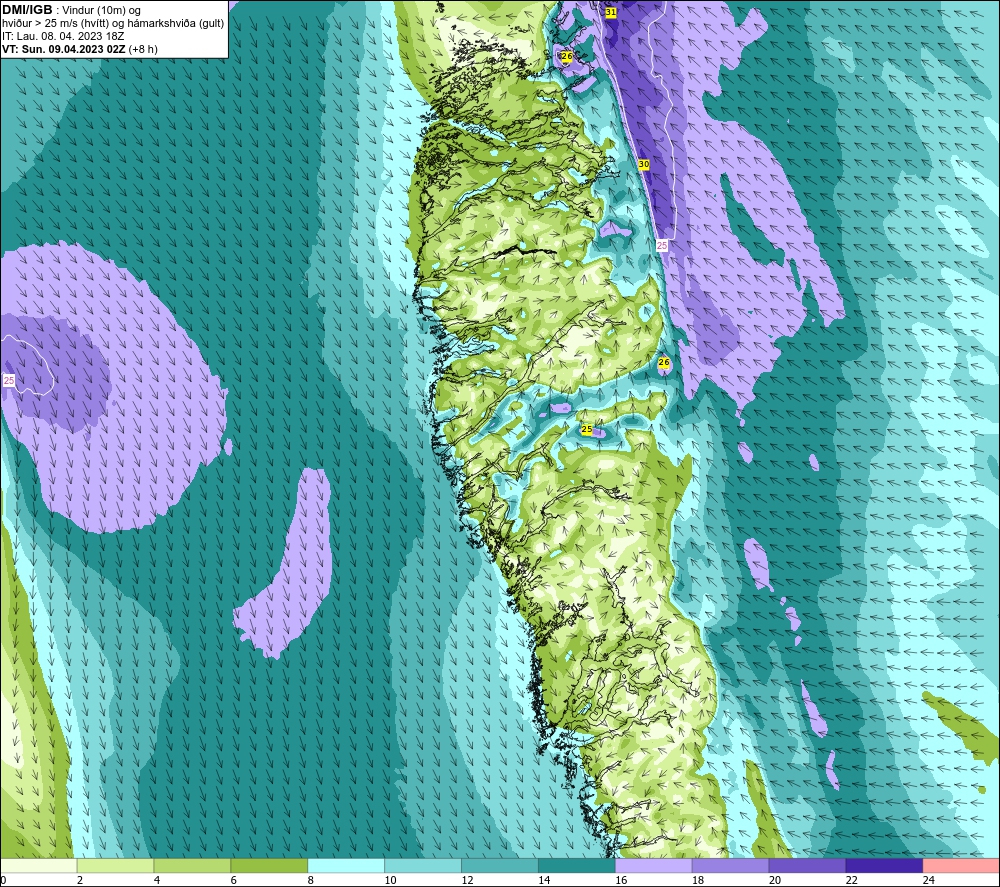
Task: Pick the 2–4 m/s light green legend swatch
Action: 115,865
